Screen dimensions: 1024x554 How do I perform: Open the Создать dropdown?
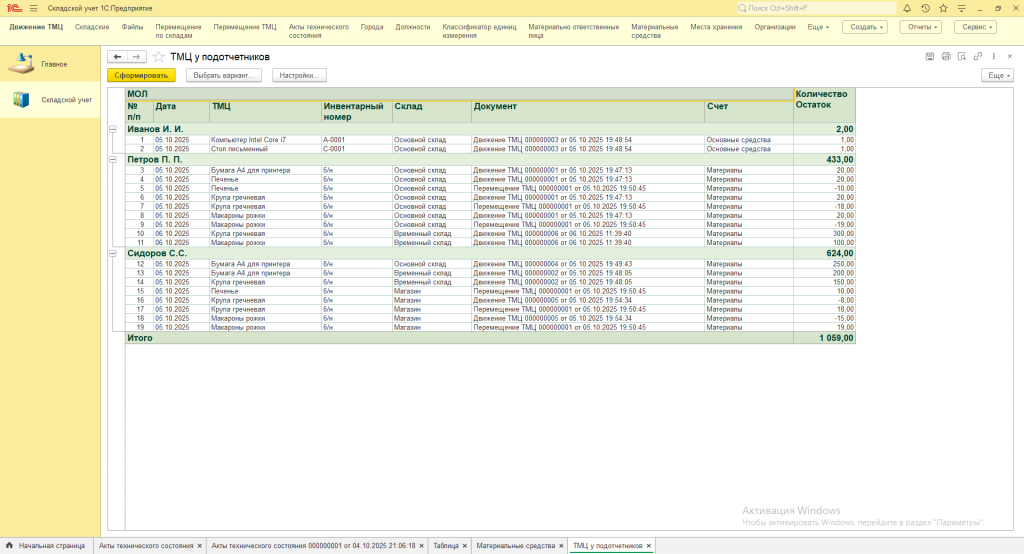[x=866, y=27]
